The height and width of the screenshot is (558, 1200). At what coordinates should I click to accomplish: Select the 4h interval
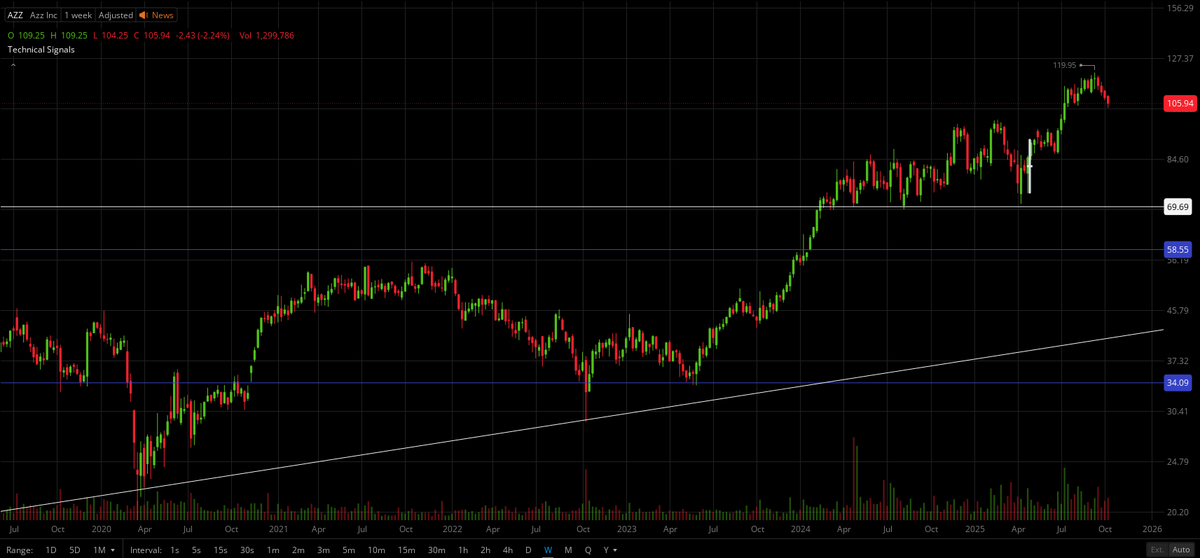[x=508, y=550]
